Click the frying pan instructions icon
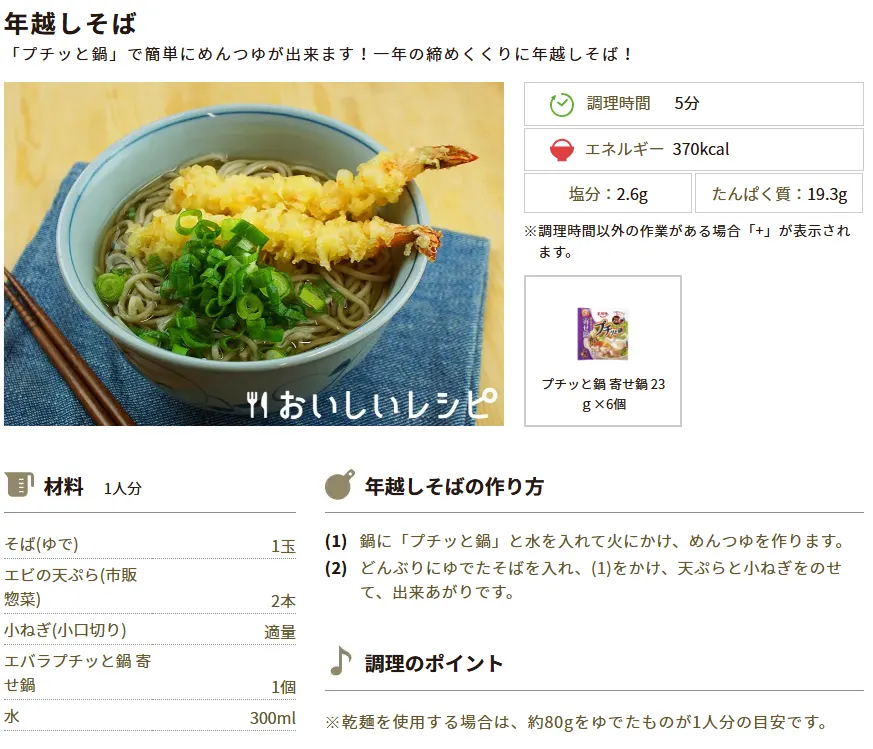Viewport: 873px width, 749px height. click(340, 484)
